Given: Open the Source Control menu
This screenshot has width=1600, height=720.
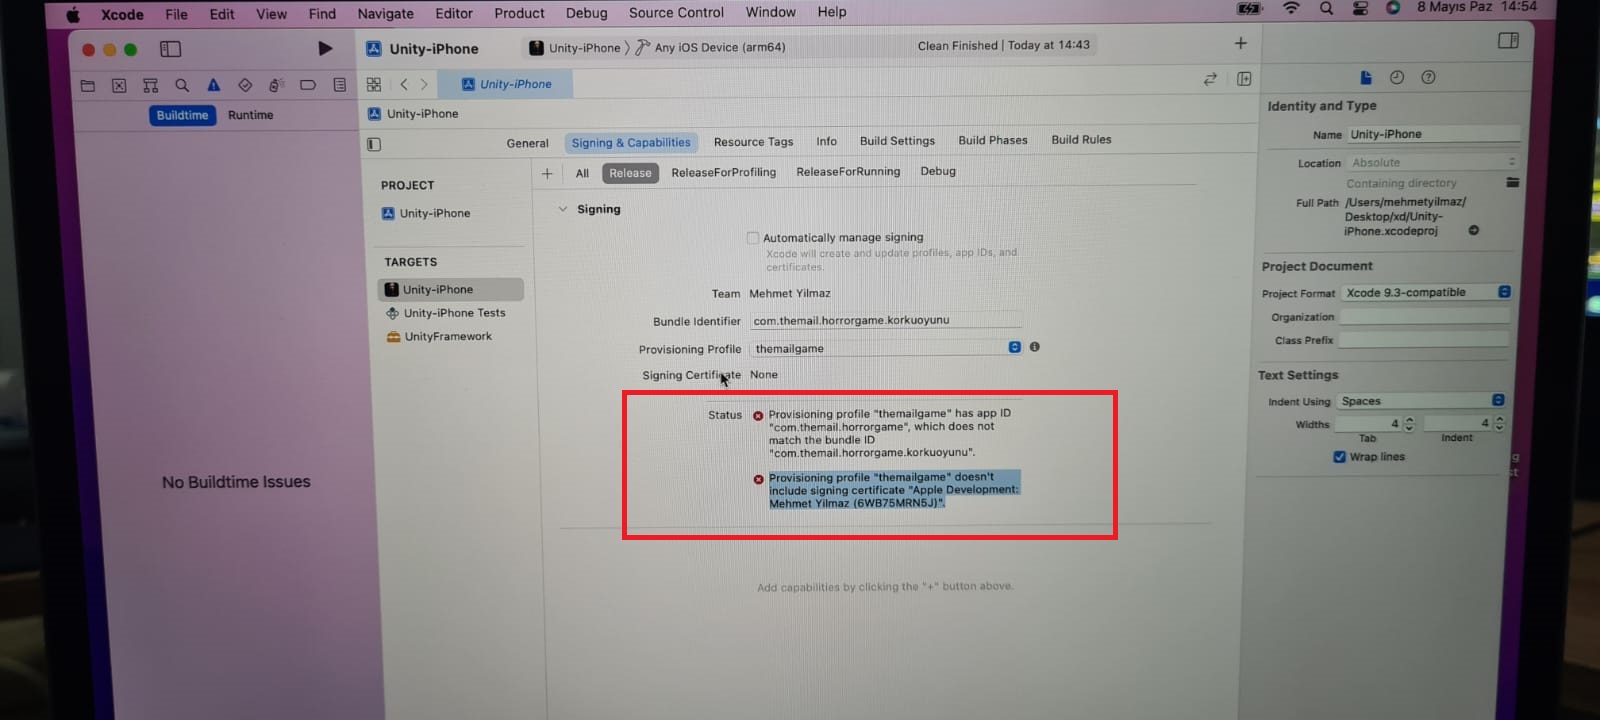Looking at the screenshot, I should tap(676, 12).
